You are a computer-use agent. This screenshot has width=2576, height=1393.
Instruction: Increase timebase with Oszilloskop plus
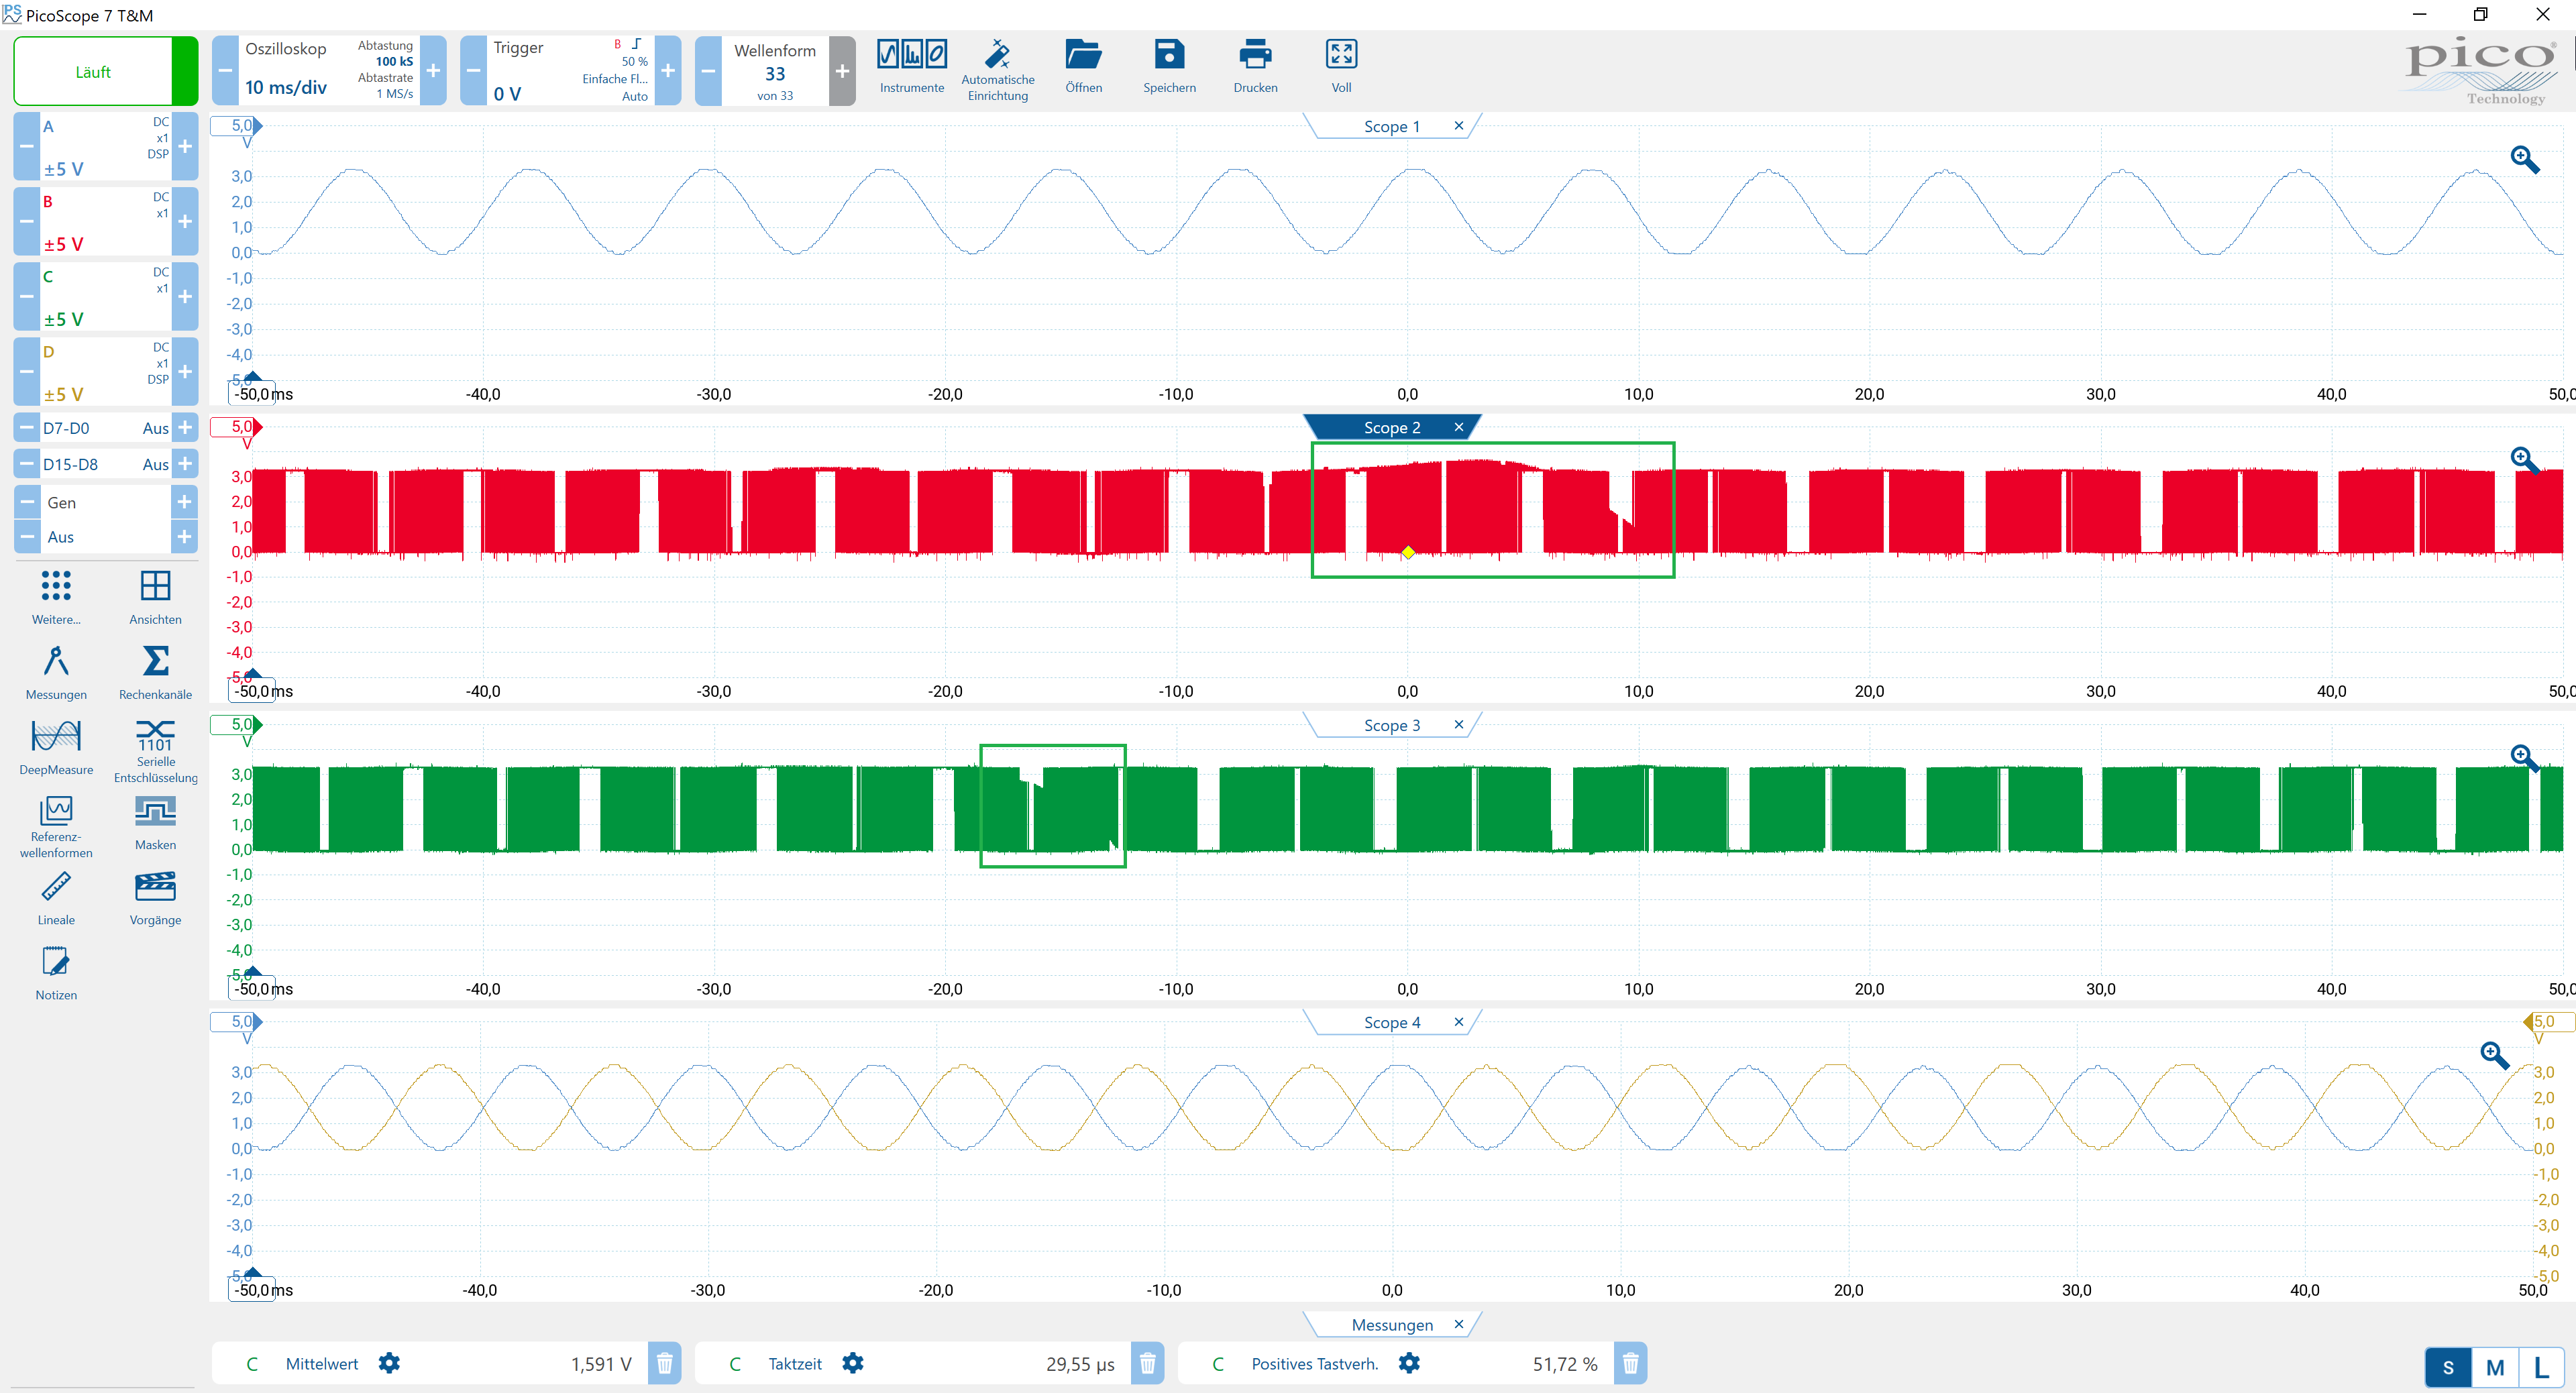tap(433, 70)
